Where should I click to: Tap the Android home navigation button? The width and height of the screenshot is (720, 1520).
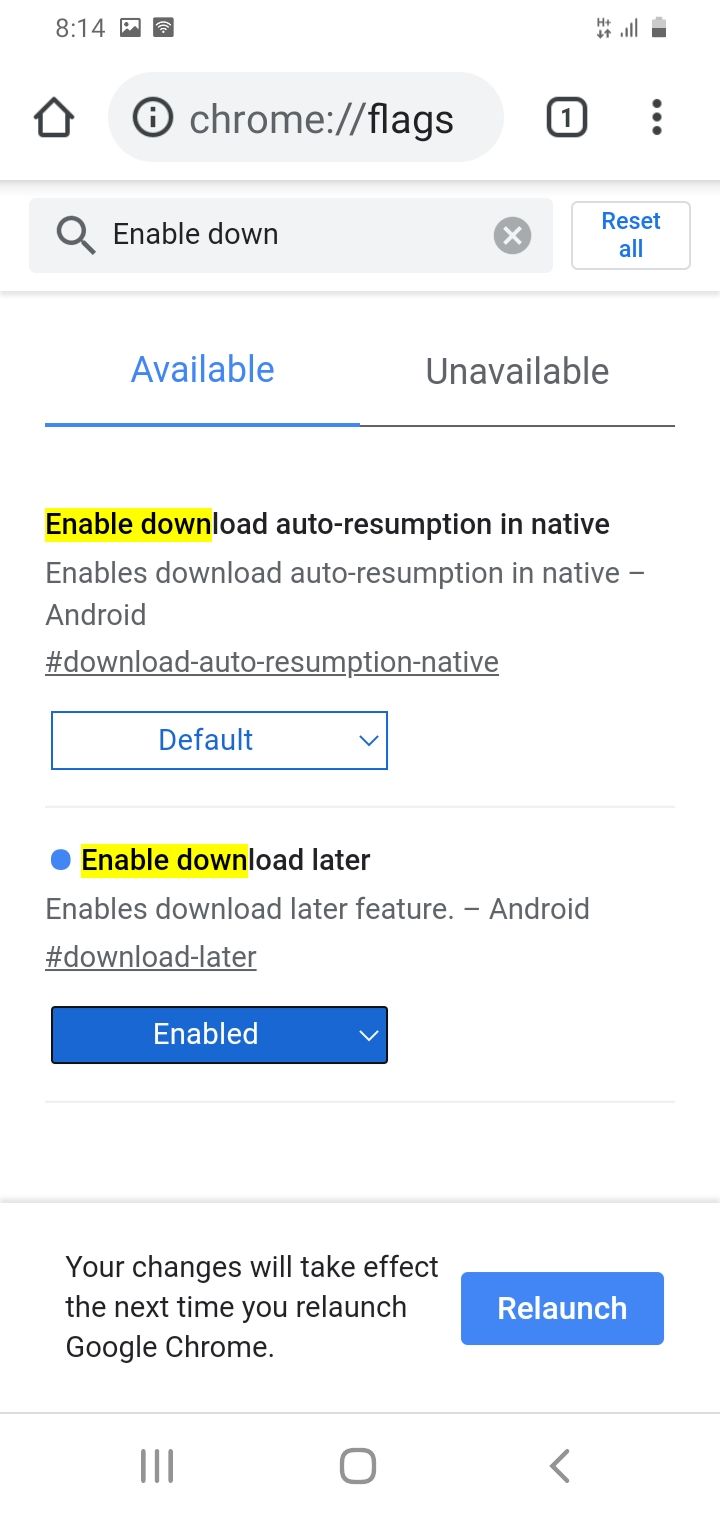[x=357, y=1465]
